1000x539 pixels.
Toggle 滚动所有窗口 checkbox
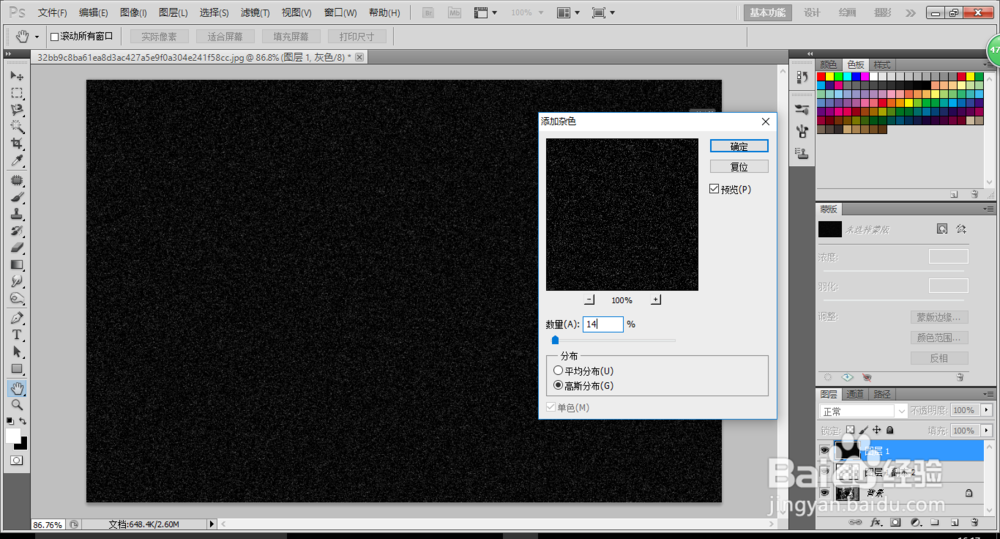[54, 36]
